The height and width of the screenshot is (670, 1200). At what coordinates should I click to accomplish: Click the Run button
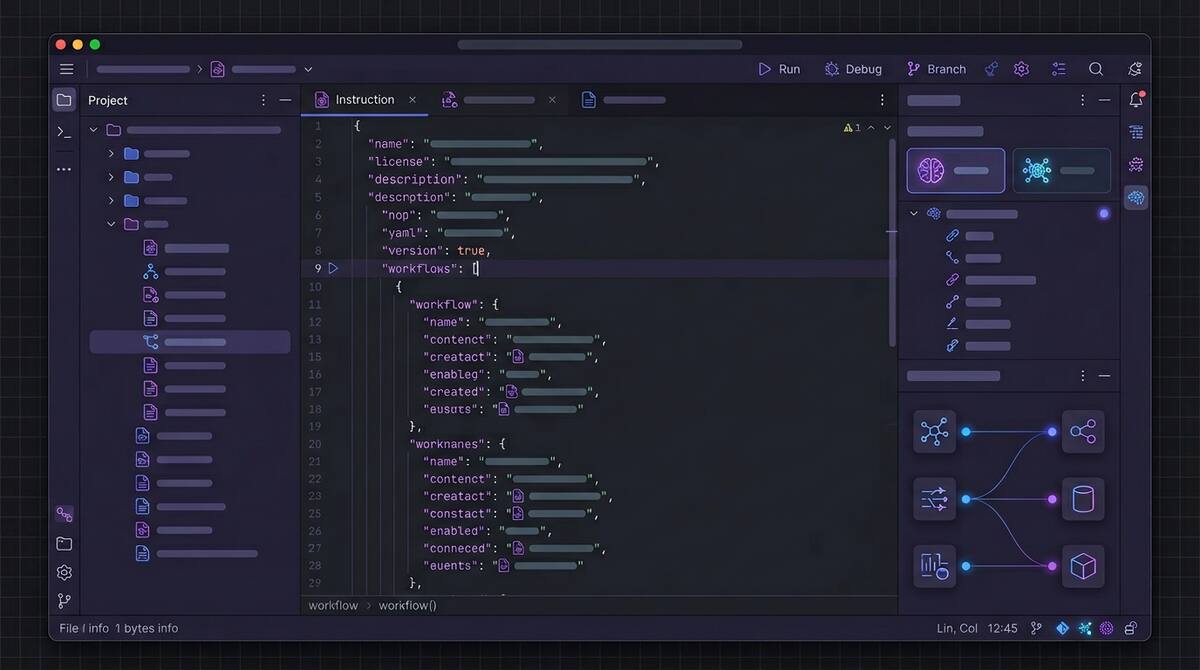coord(779,68)
